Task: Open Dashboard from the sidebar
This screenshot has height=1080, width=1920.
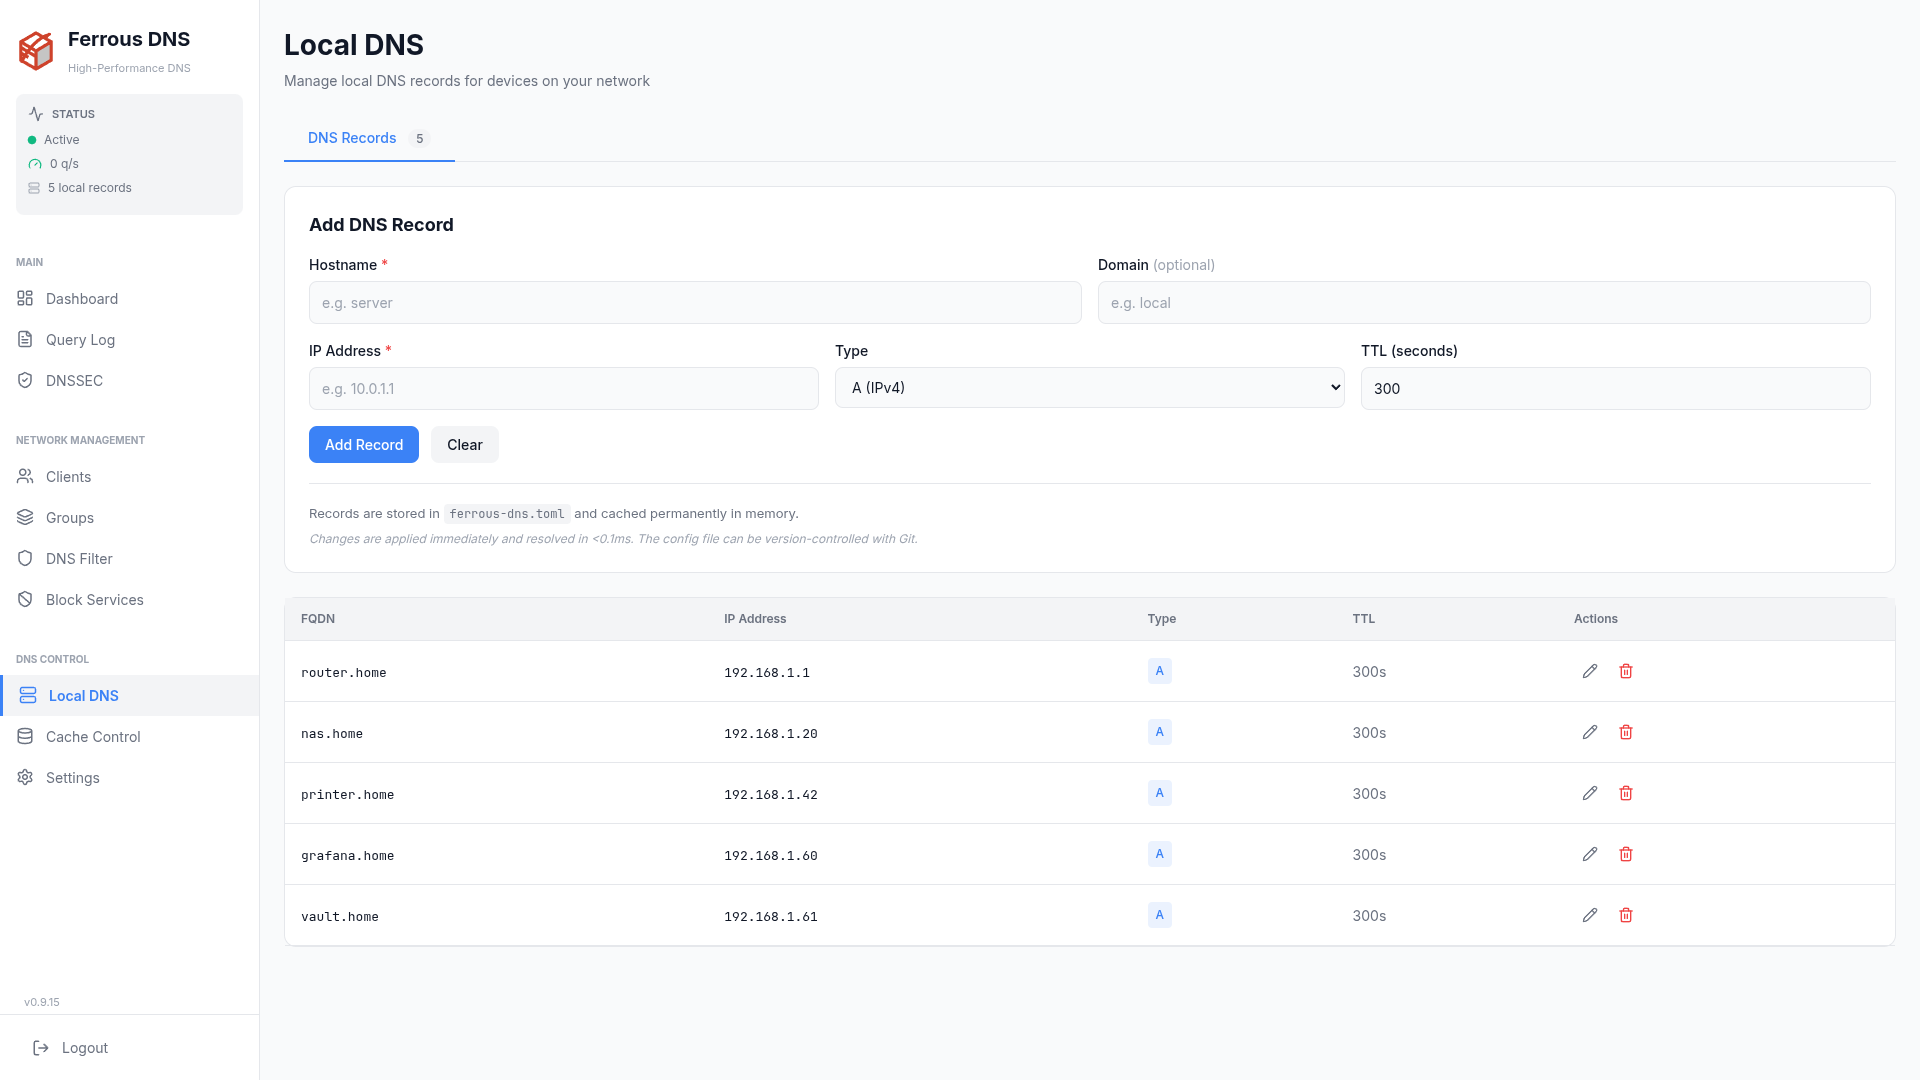Action: tap(129, 298)
